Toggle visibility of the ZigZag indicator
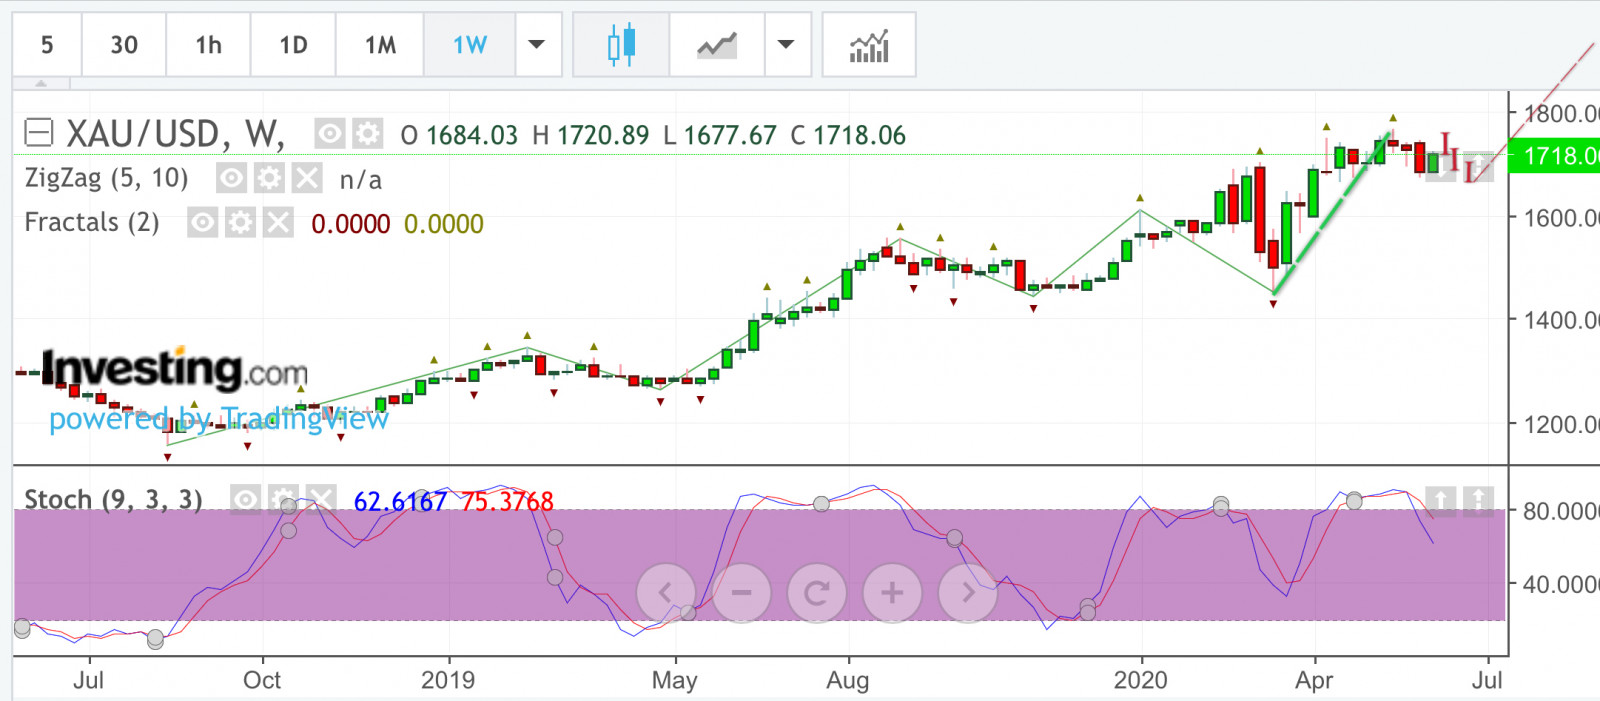1600x701 pixels. point(231,179)
